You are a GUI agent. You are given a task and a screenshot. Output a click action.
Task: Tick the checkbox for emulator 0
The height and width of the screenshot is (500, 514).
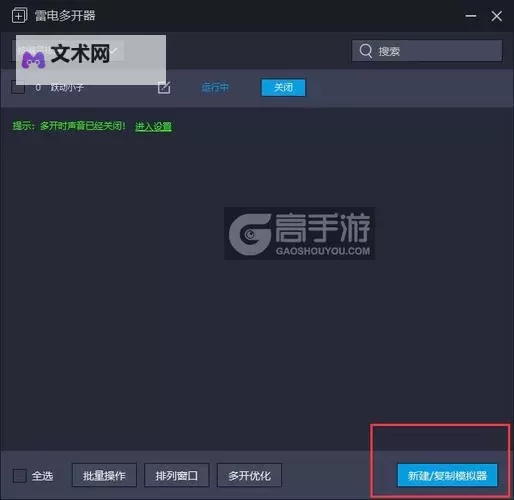pyautogui.click(x=18, y=87)
